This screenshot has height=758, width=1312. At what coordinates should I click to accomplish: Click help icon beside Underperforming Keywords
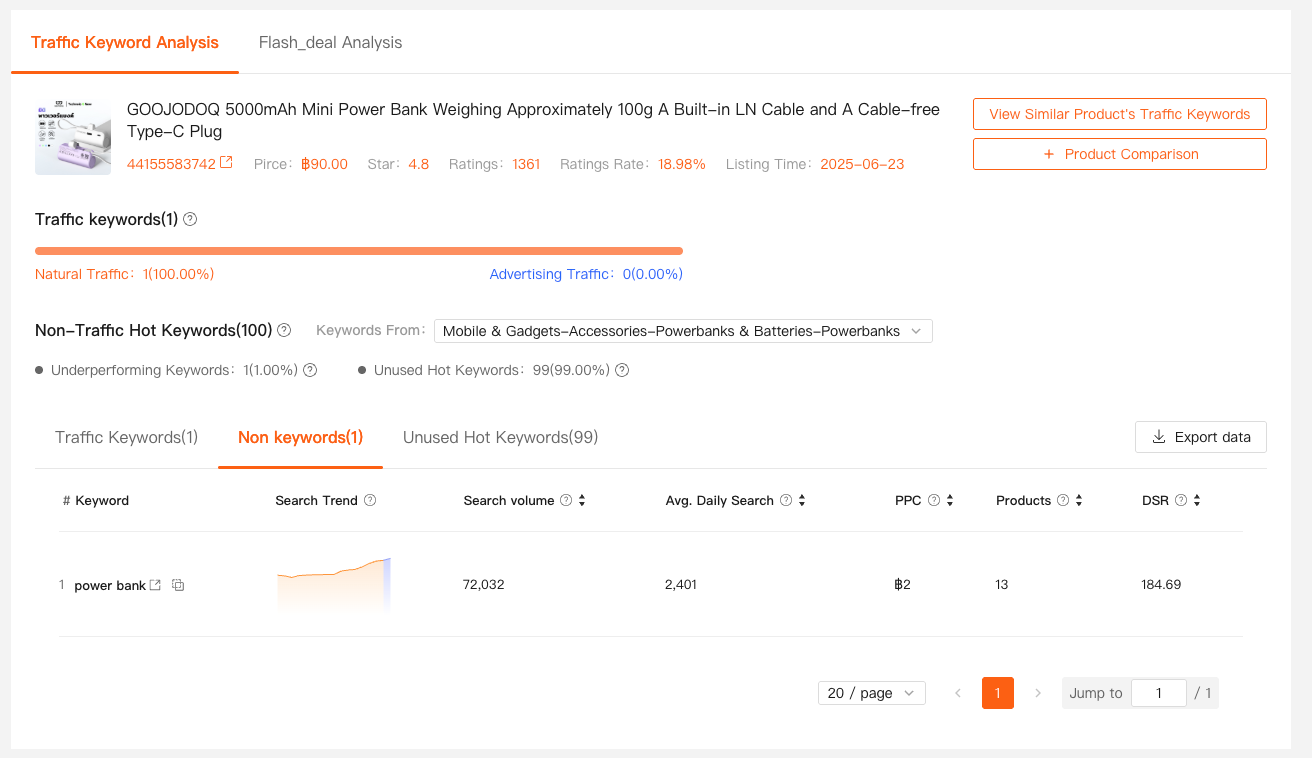310,370
